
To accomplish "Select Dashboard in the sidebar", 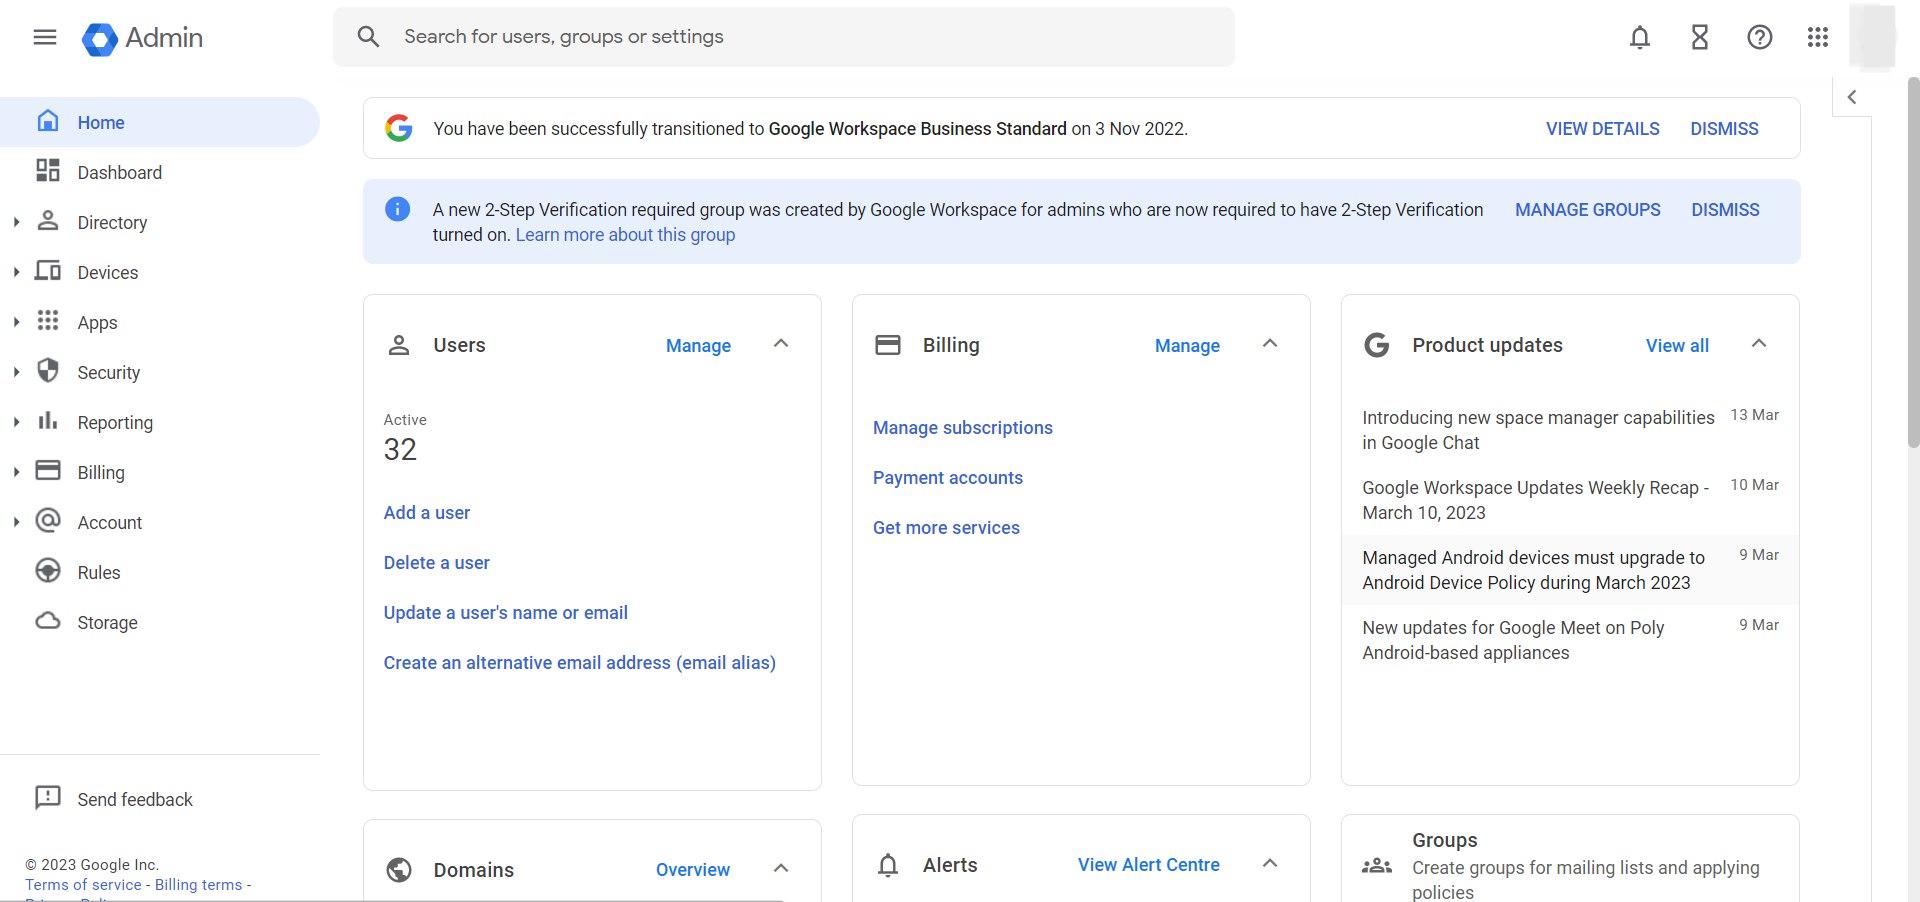I will click(x=160, y=172).
